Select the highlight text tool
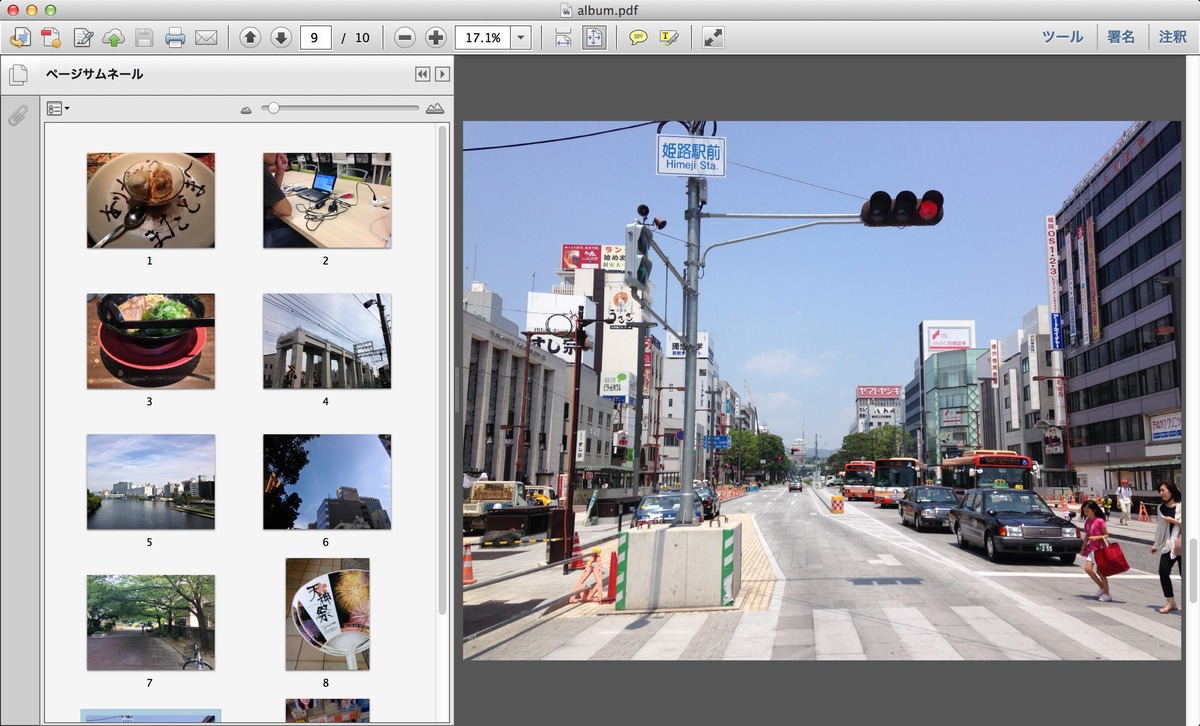Viewport: 1200px width, 726px height. coord(669,38)
